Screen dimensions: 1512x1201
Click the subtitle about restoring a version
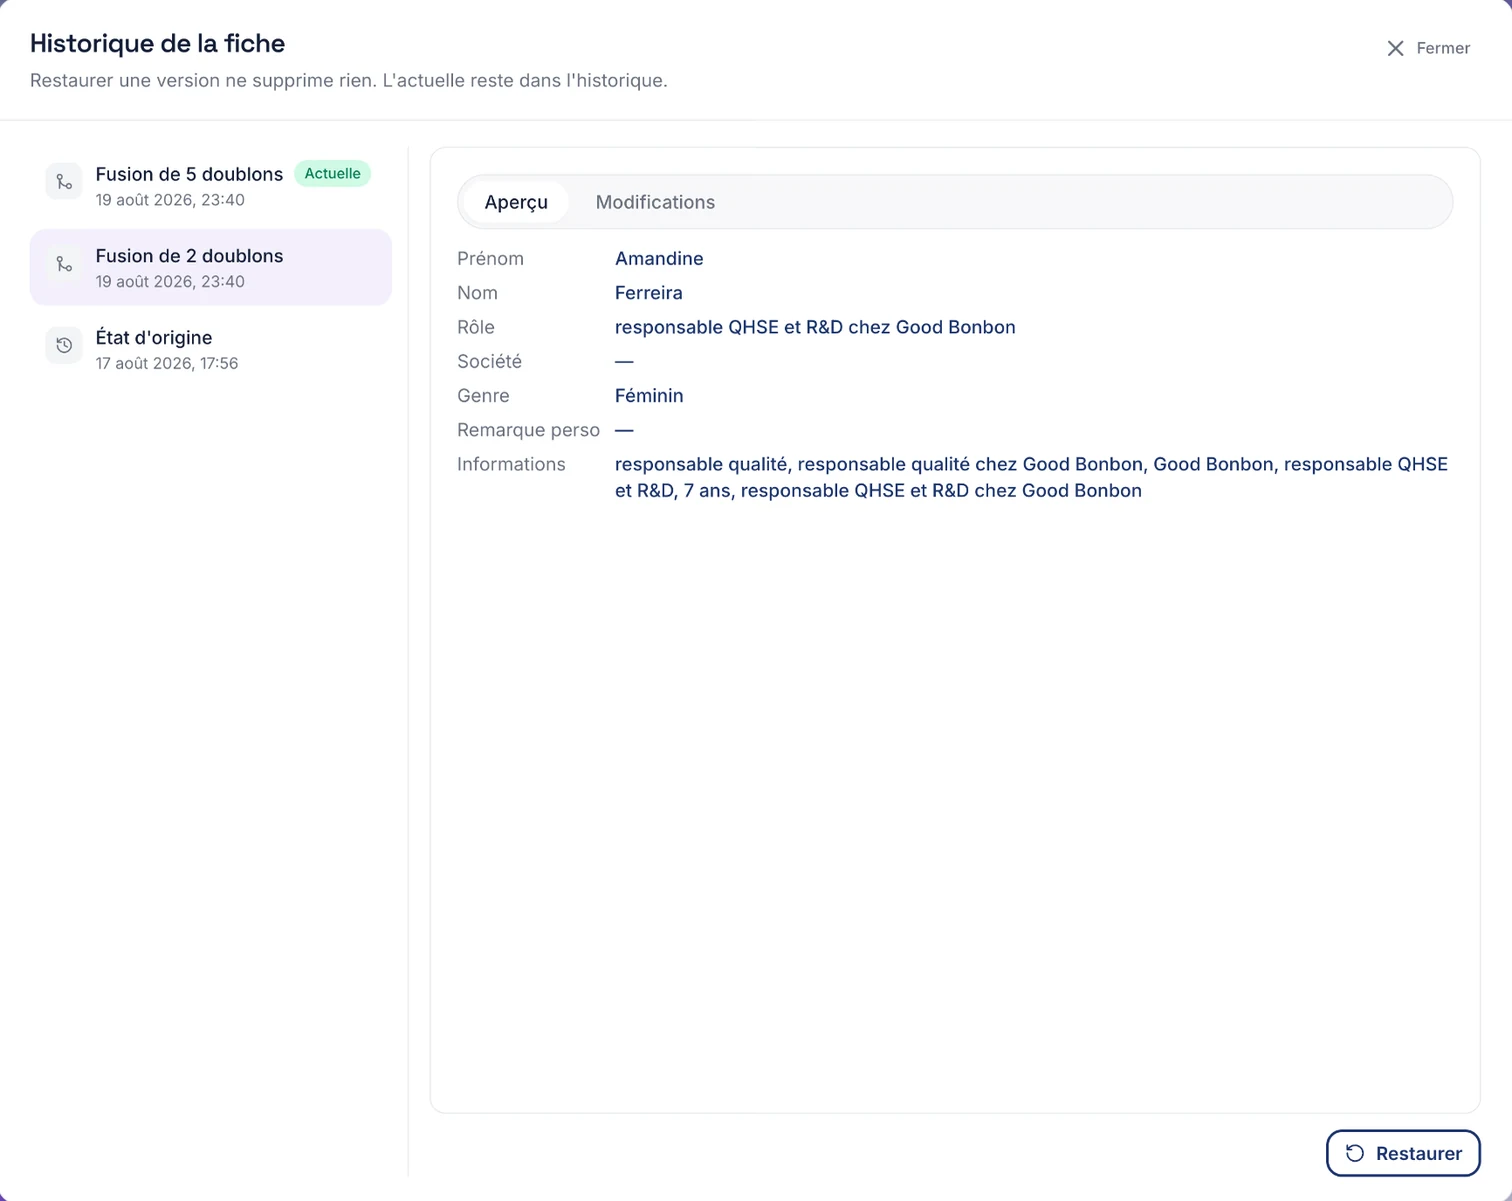pyautogui.click(x=348, y=80)
